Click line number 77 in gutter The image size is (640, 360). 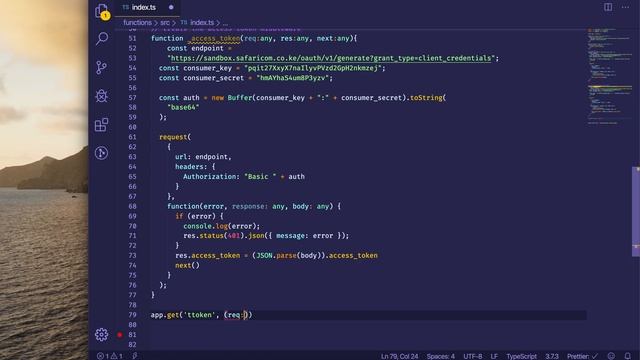pyautogui.click(x=132, y=295)
